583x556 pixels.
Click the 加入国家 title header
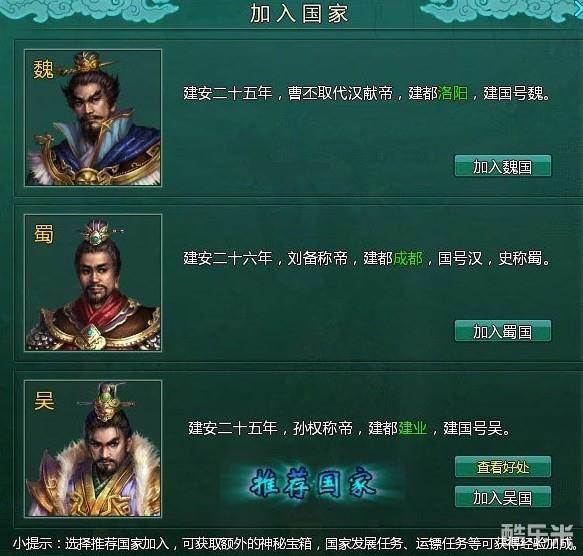pos(299,14)
